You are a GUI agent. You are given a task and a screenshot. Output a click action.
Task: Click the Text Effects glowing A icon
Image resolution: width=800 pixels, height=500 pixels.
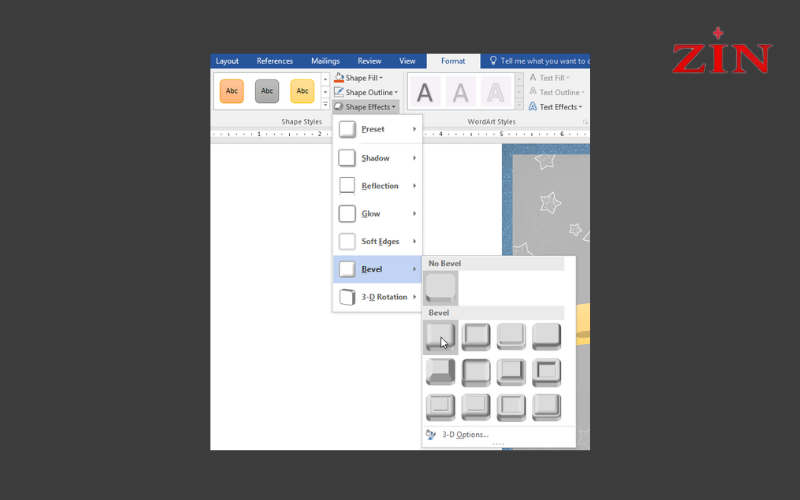click(x=533, y=107)
